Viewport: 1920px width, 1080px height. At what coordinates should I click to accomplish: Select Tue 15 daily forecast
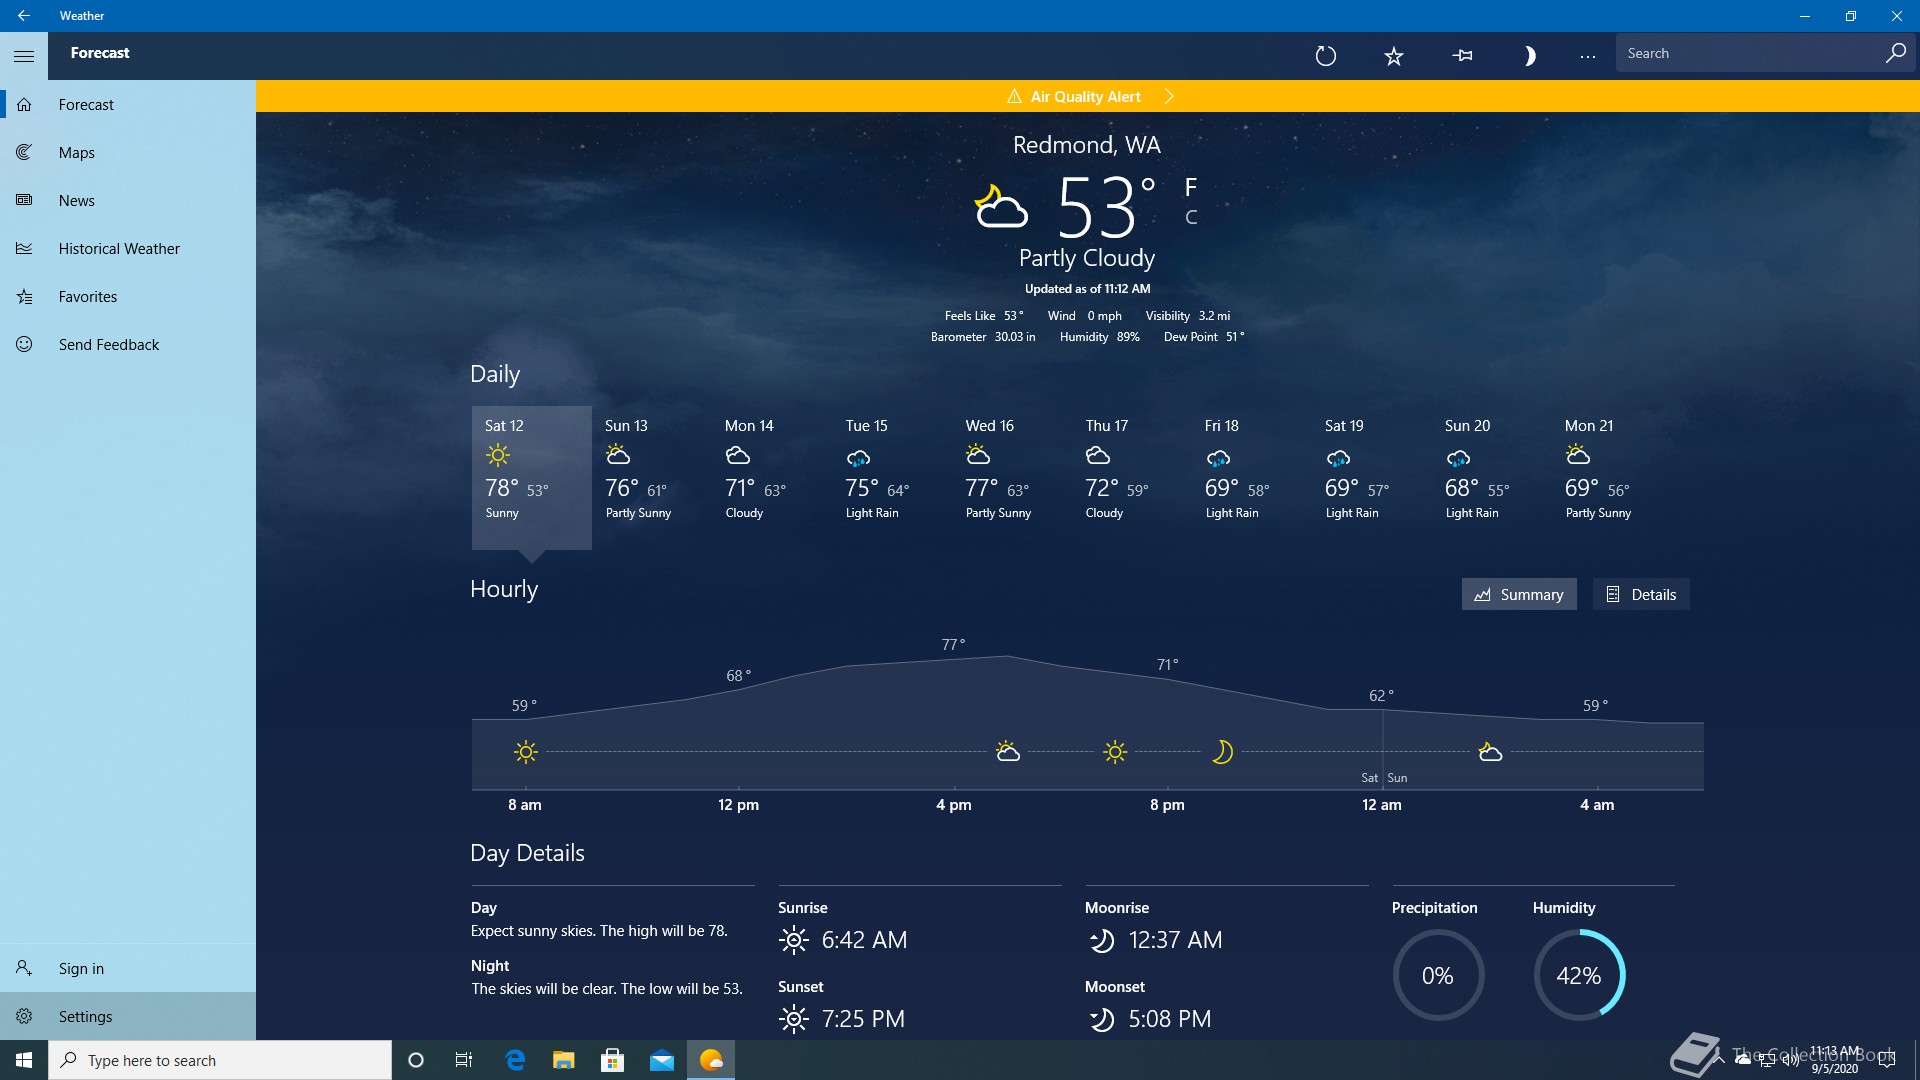click(877, 470)
